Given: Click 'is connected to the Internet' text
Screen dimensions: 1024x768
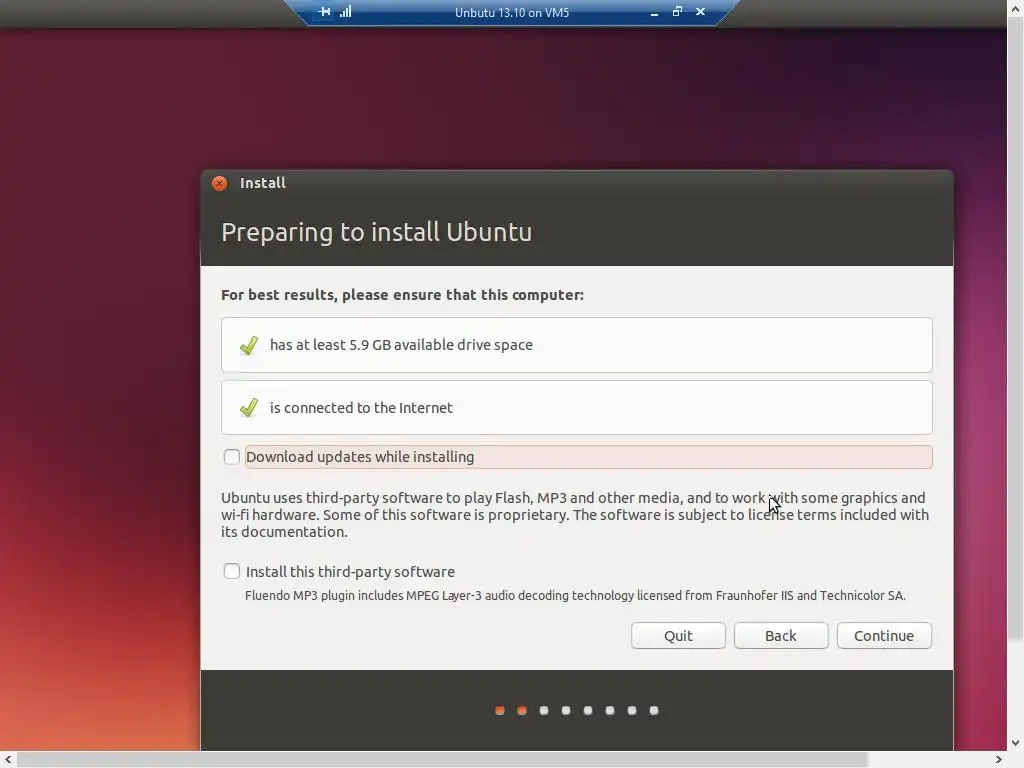Looking at the screenshot, I should pyautogui.click(x=361, y=408).
